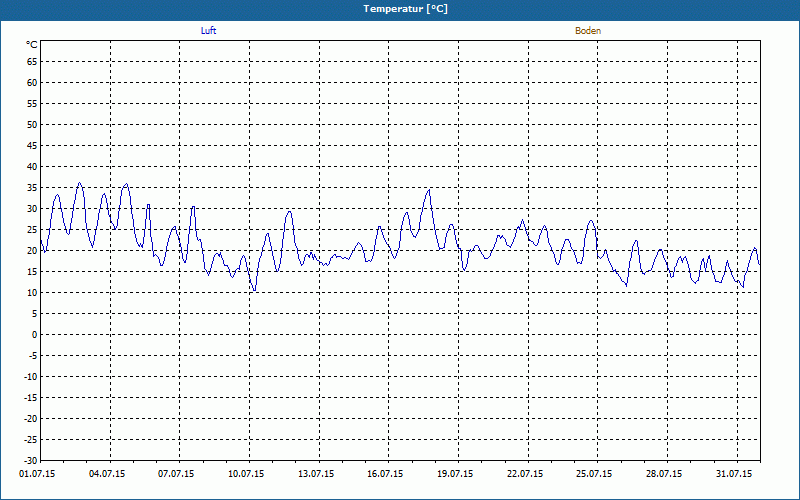Click the 22.07.15 date axis label
The height and width of the screenshot is (500, 800).
525,474
